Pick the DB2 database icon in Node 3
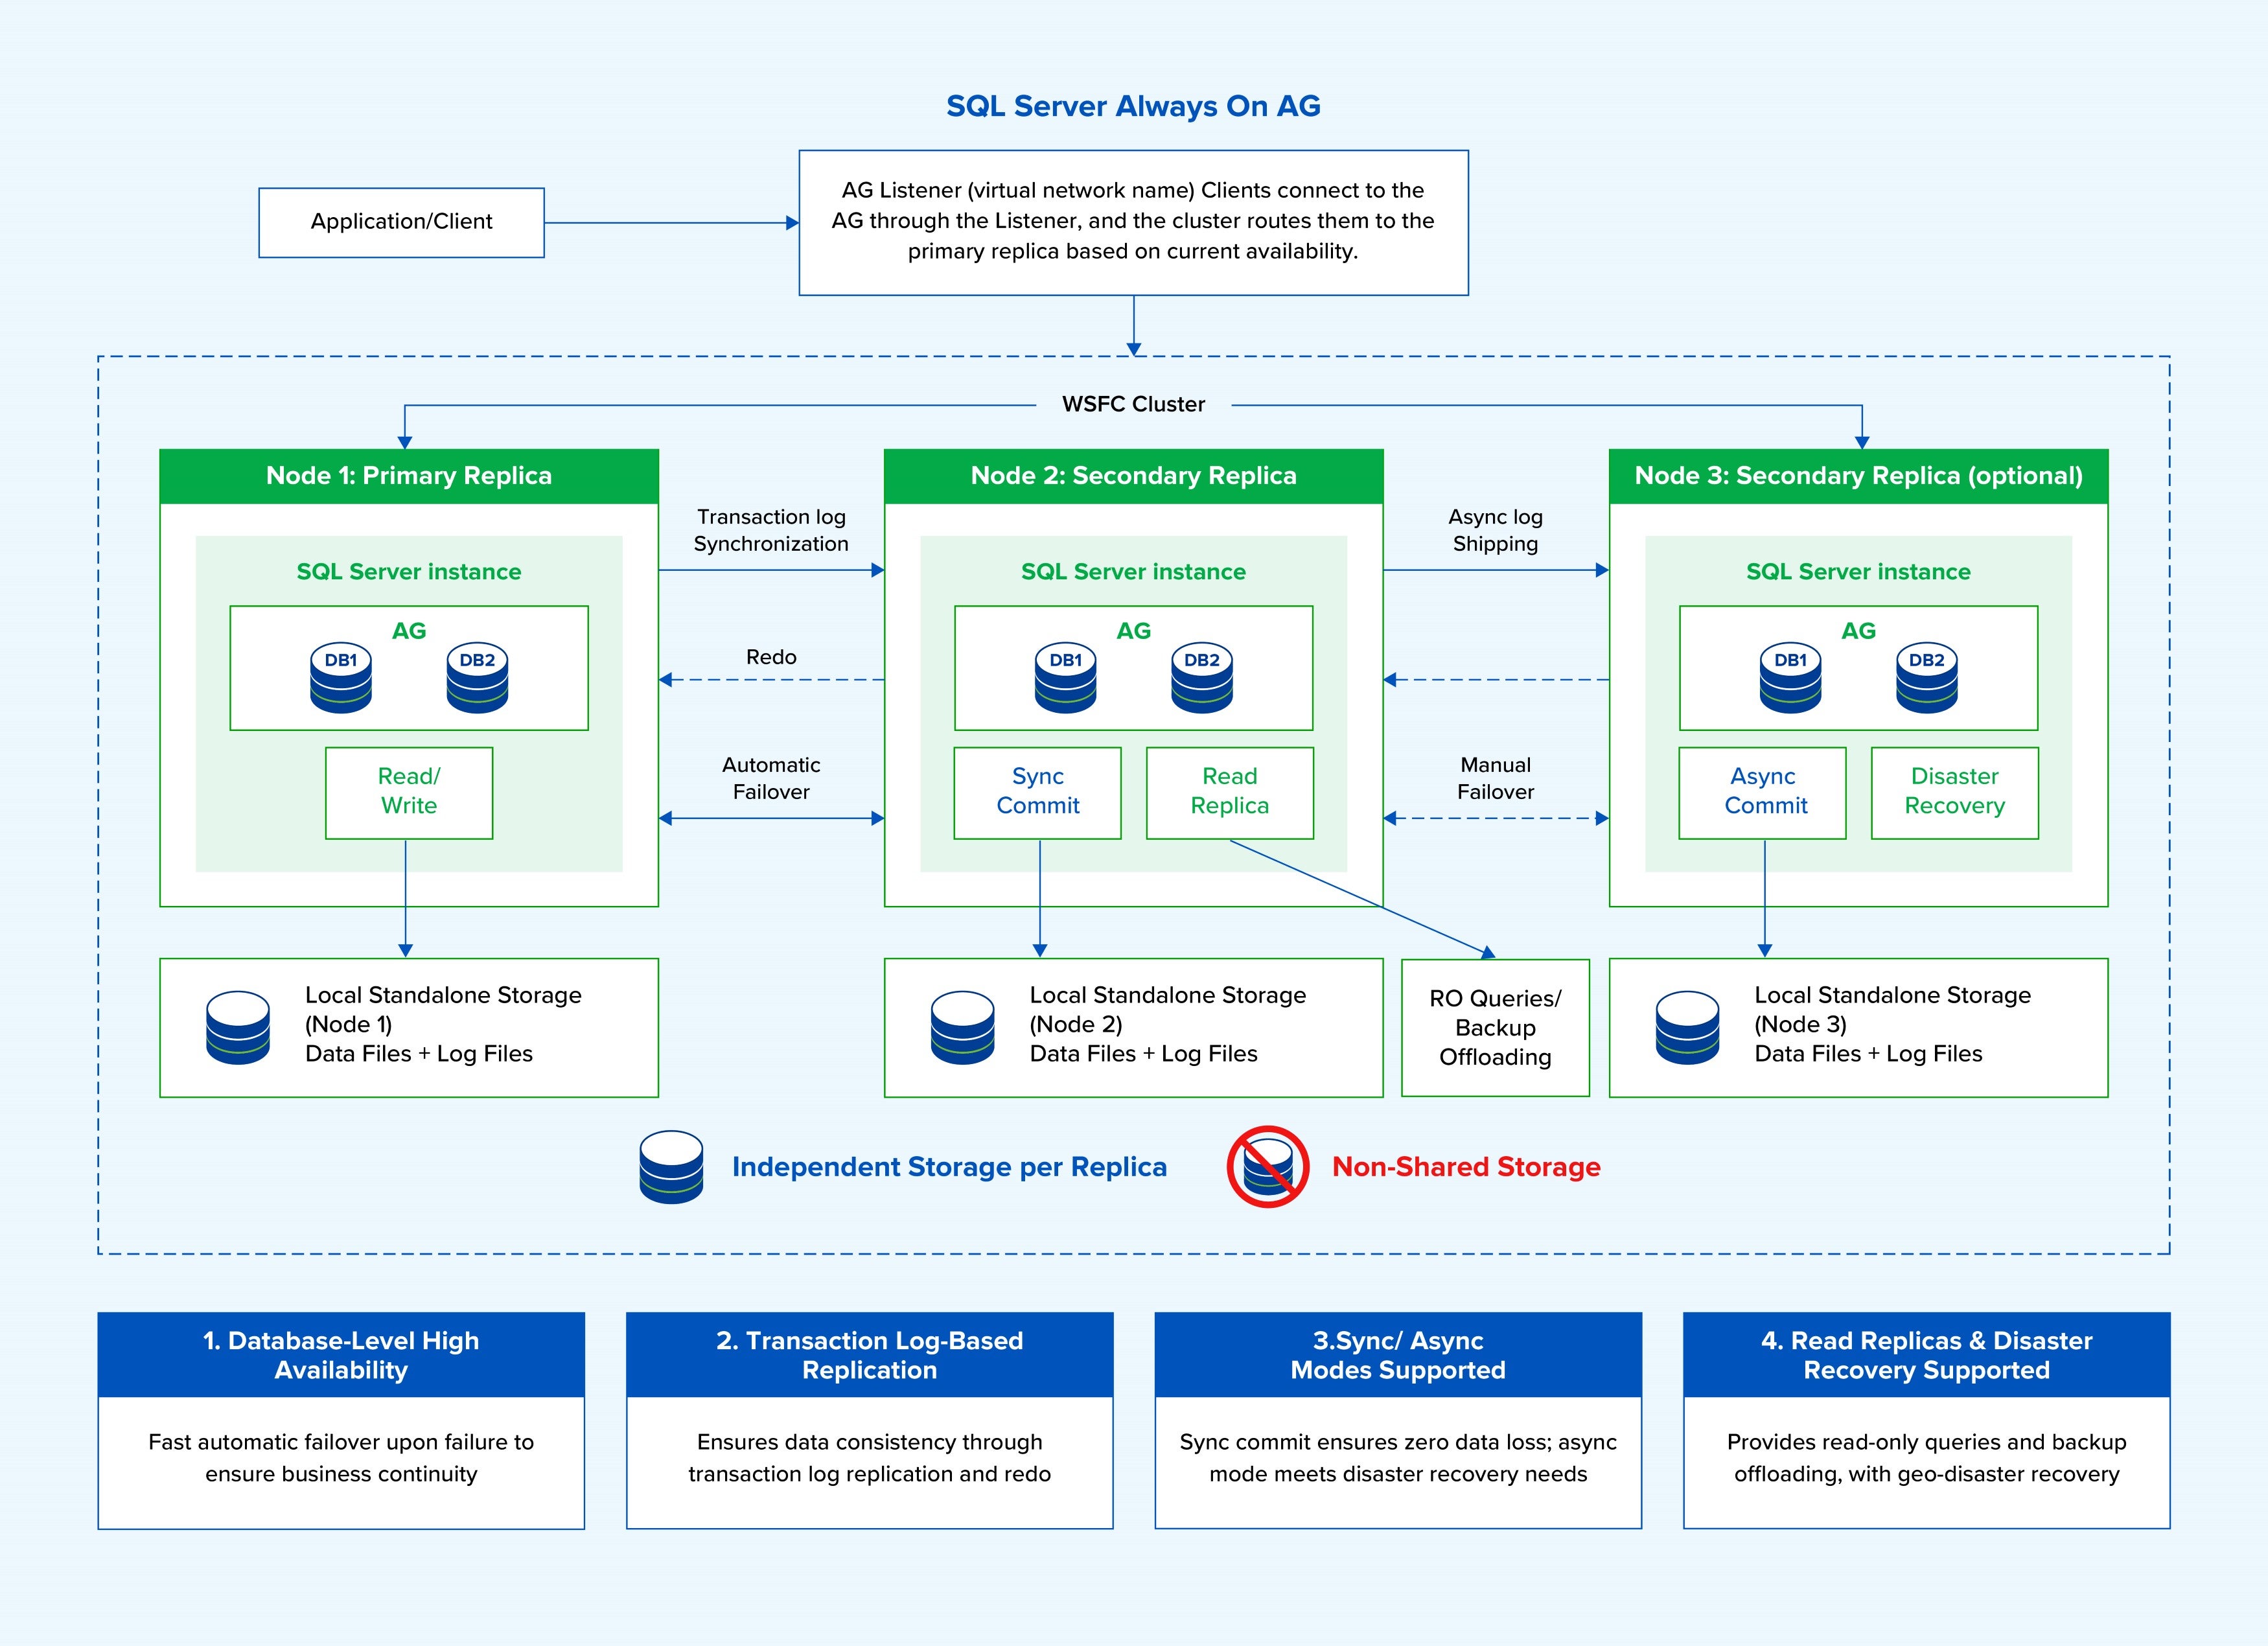This screenshot has height=1646, width=2268. pos(1927,678)
